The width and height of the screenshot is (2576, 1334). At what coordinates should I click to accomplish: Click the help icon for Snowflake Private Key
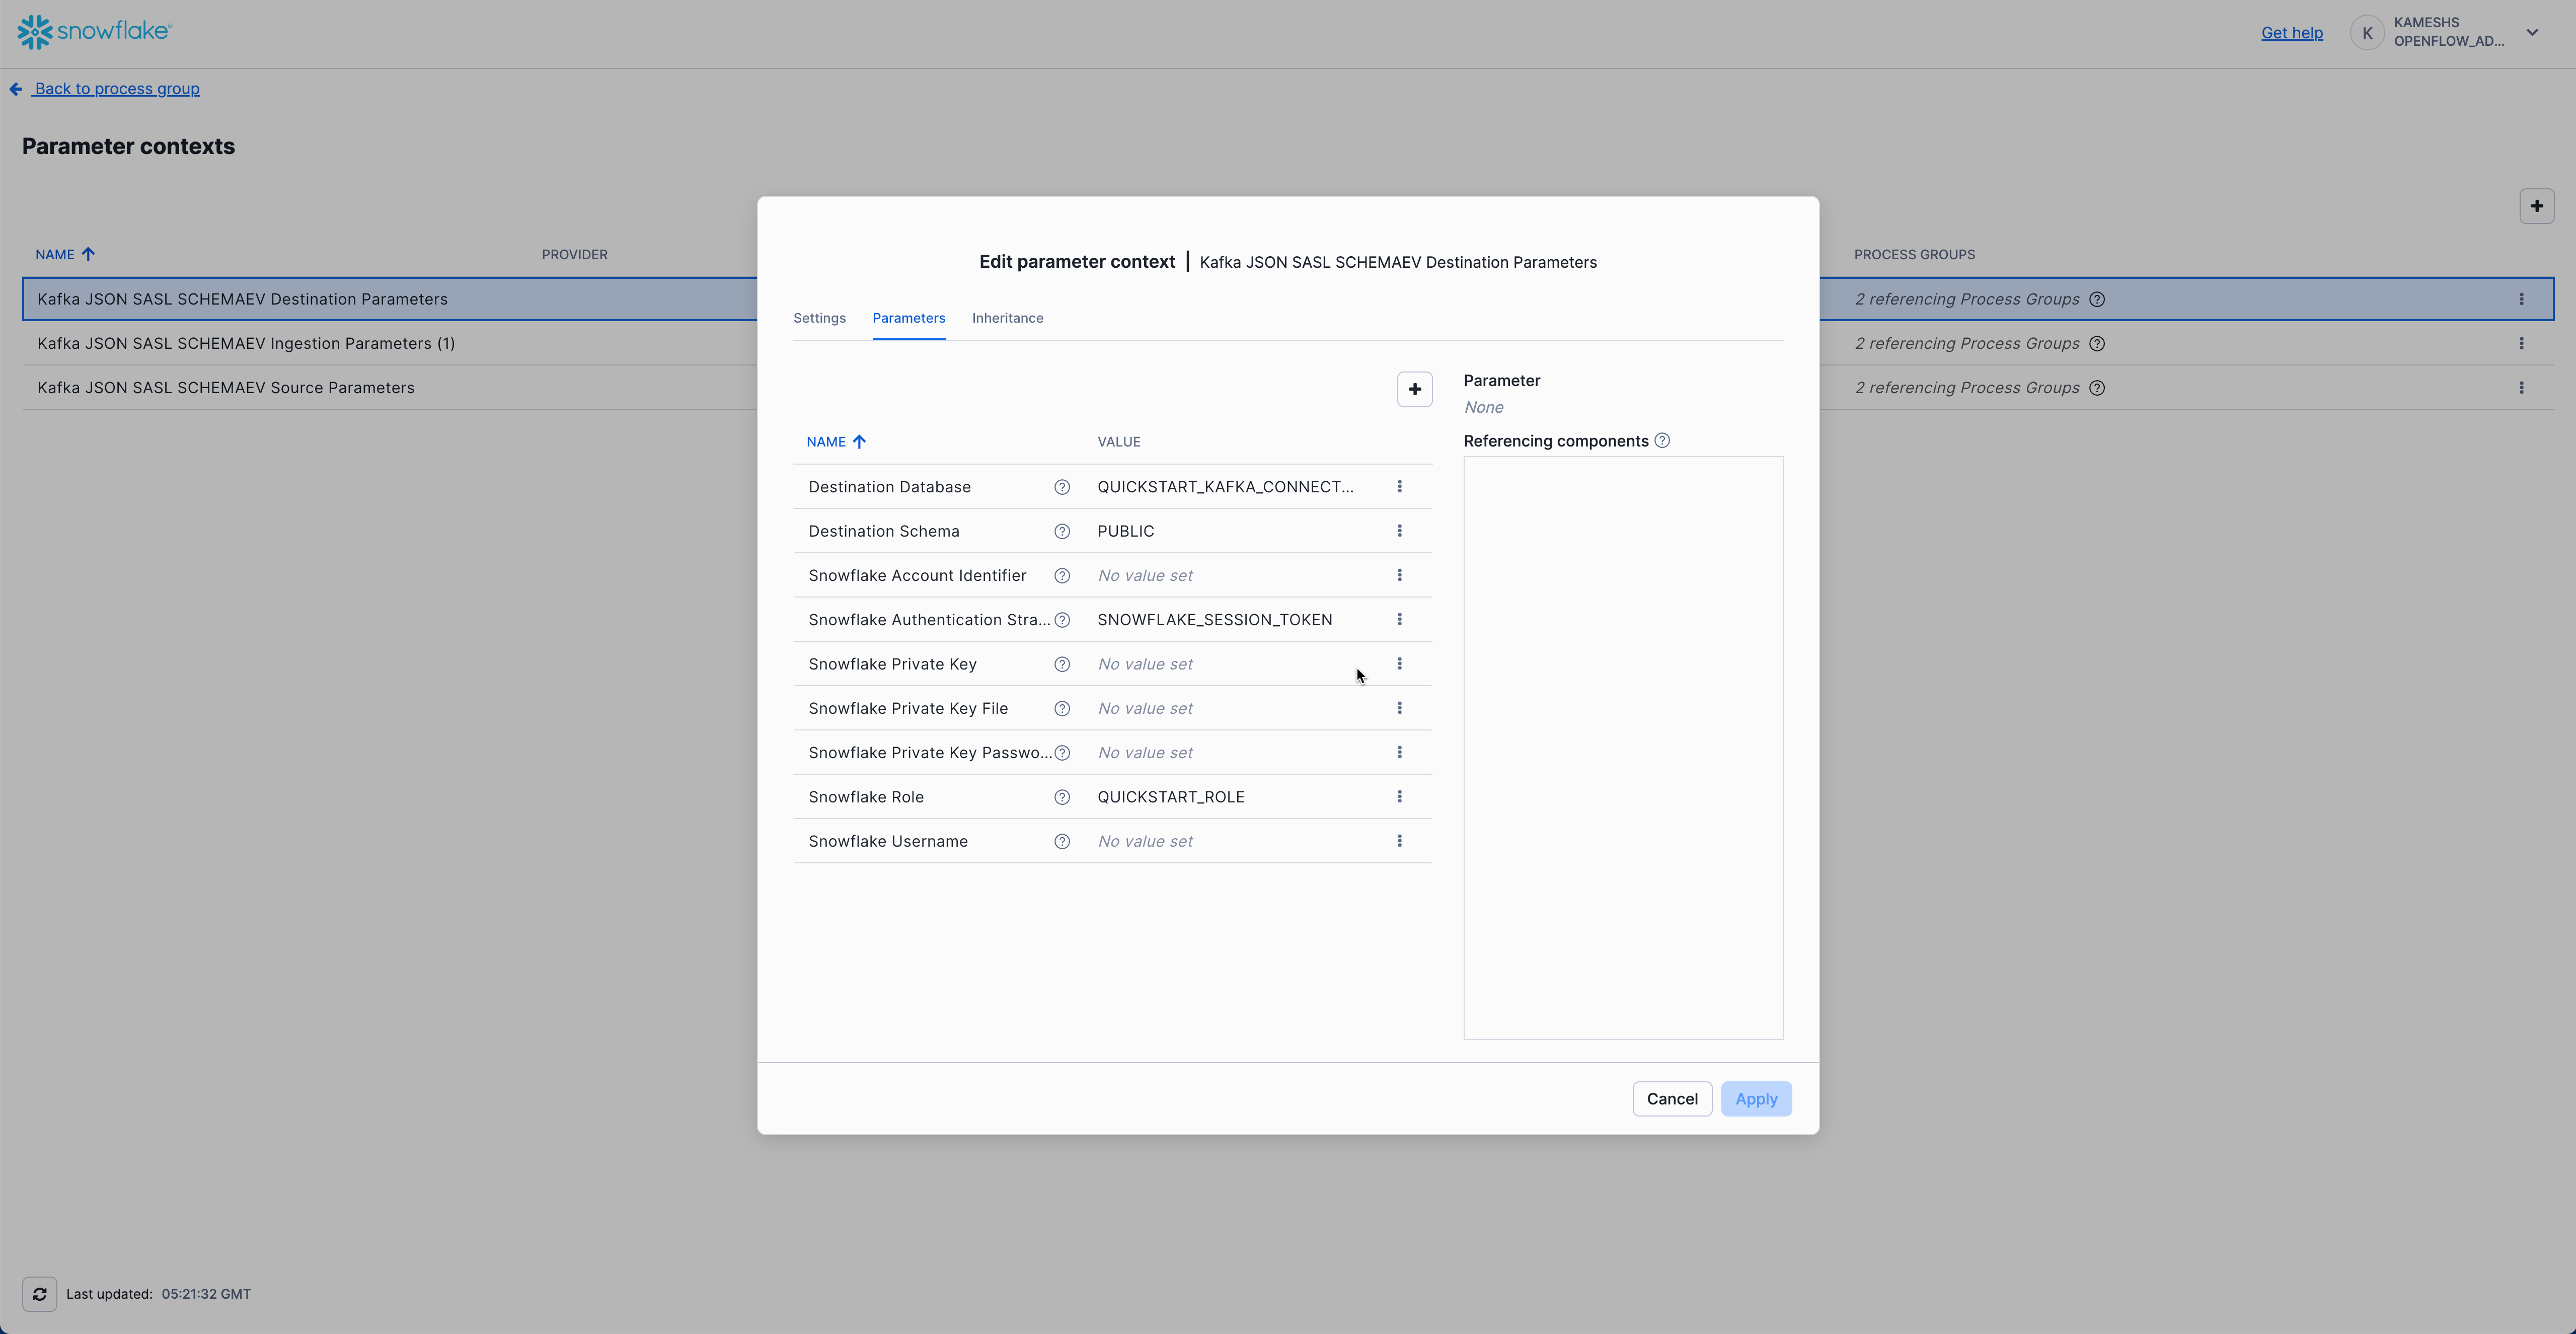[x=1062, y=664]
